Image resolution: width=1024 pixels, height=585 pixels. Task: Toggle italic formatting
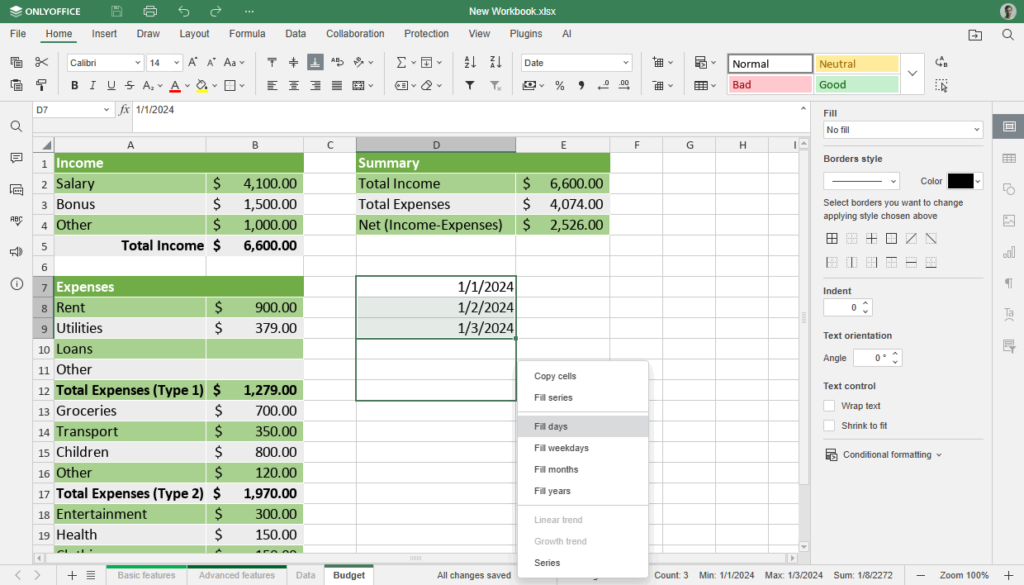tap(93, 85)
